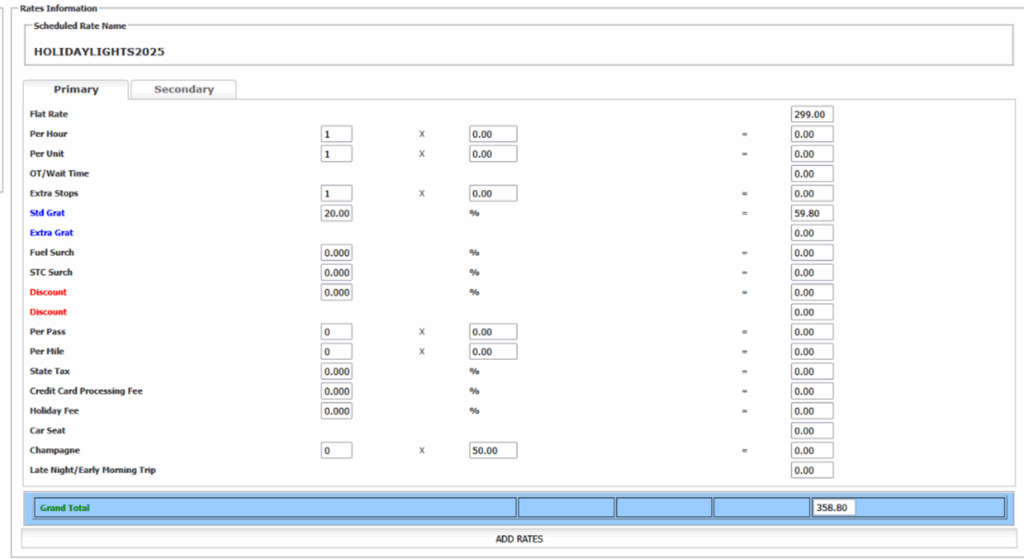The height and width of the screenshot is (559, 1024).
Task: Click the Per Hour rate field
Action: tap(492, 134)
